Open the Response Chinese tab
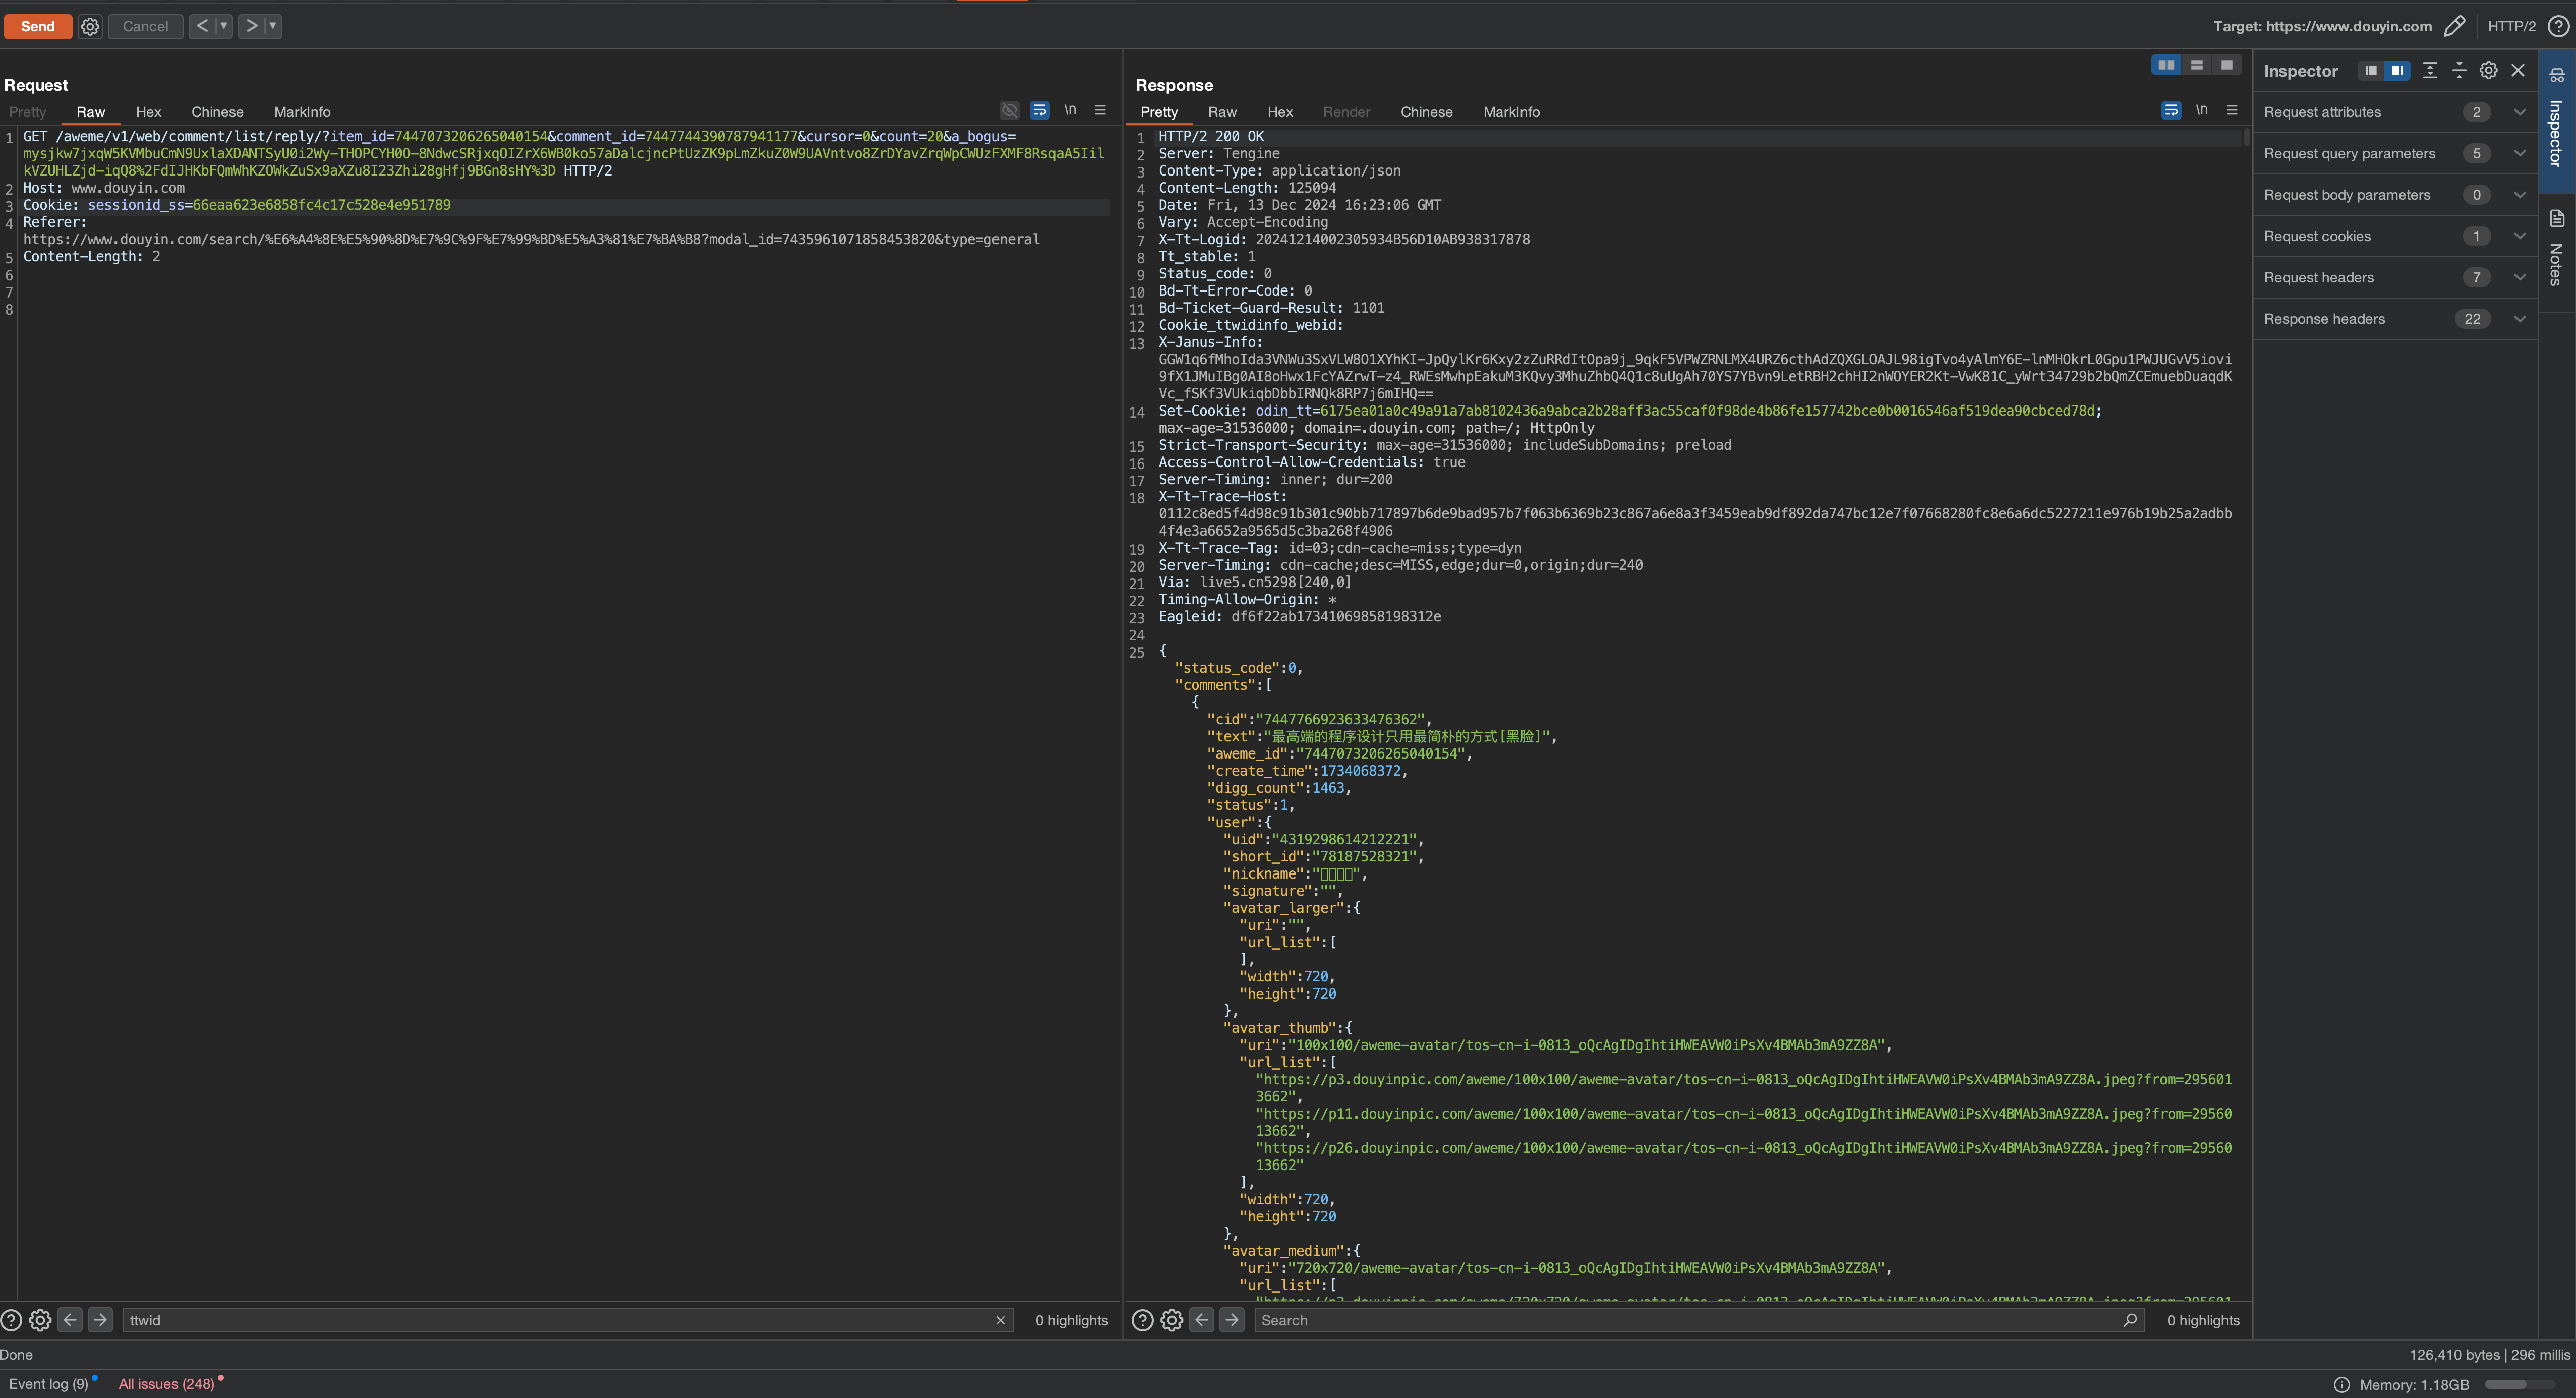Screen dimensions: 2576x1398 point(1426,112)
